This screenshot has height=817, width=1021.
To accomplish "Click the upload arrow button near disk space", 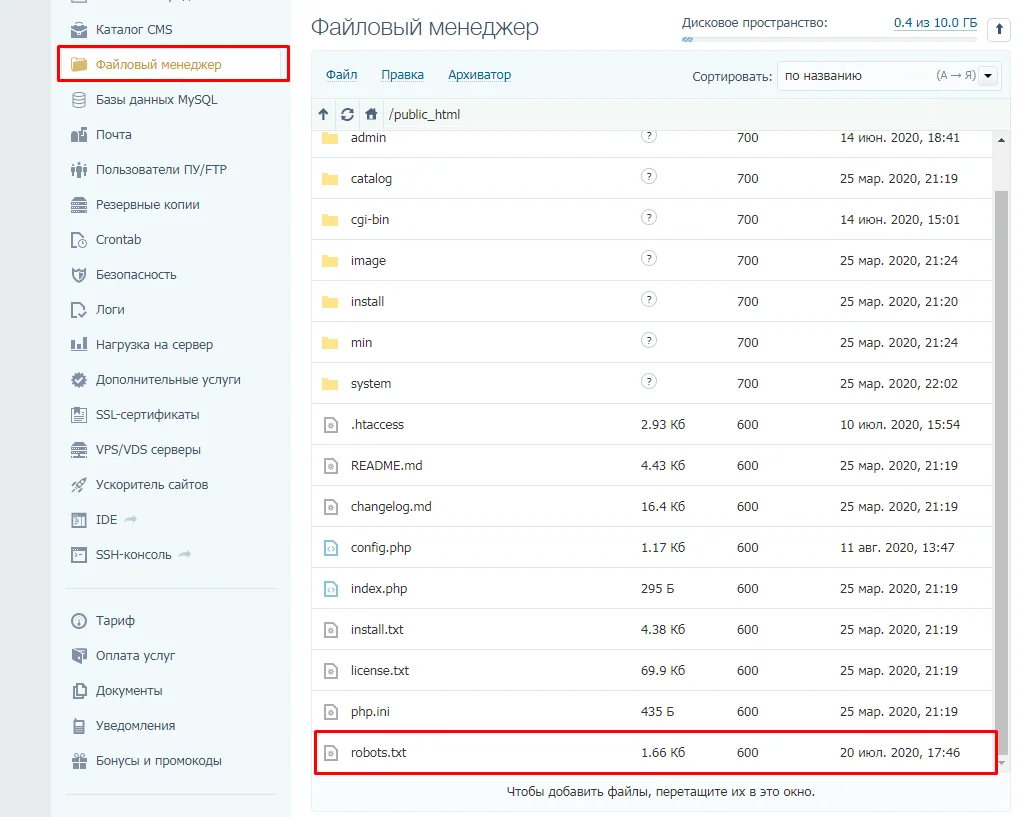I will pos(999,30).
